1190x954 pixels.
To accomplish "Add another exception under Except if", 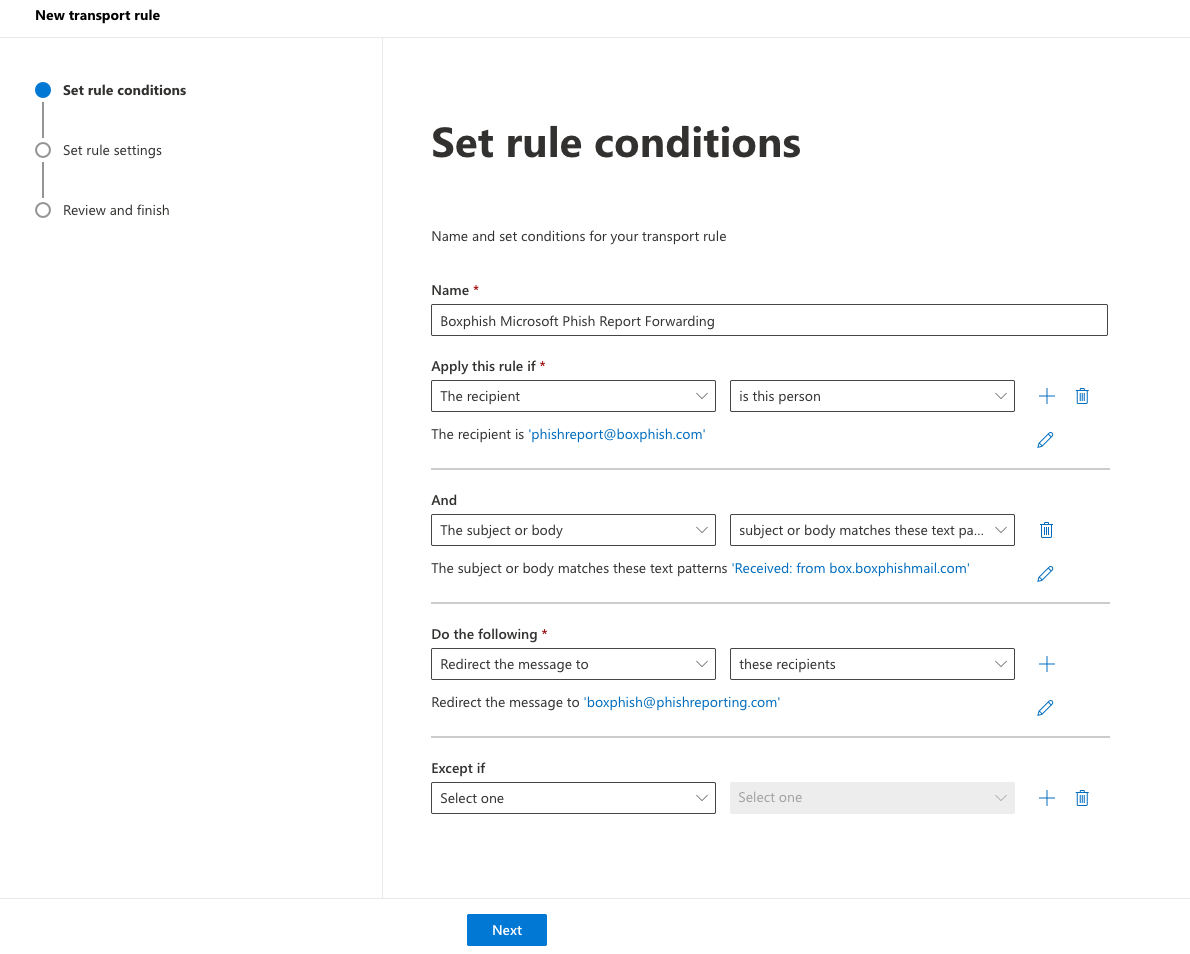I will click(x=1047, y=798).
